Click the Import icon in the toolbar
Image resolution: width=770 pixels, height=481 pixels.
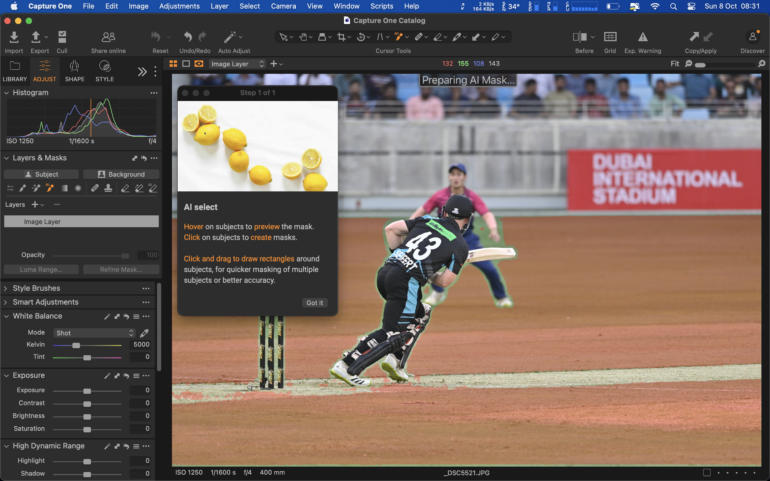pos(14,37)
